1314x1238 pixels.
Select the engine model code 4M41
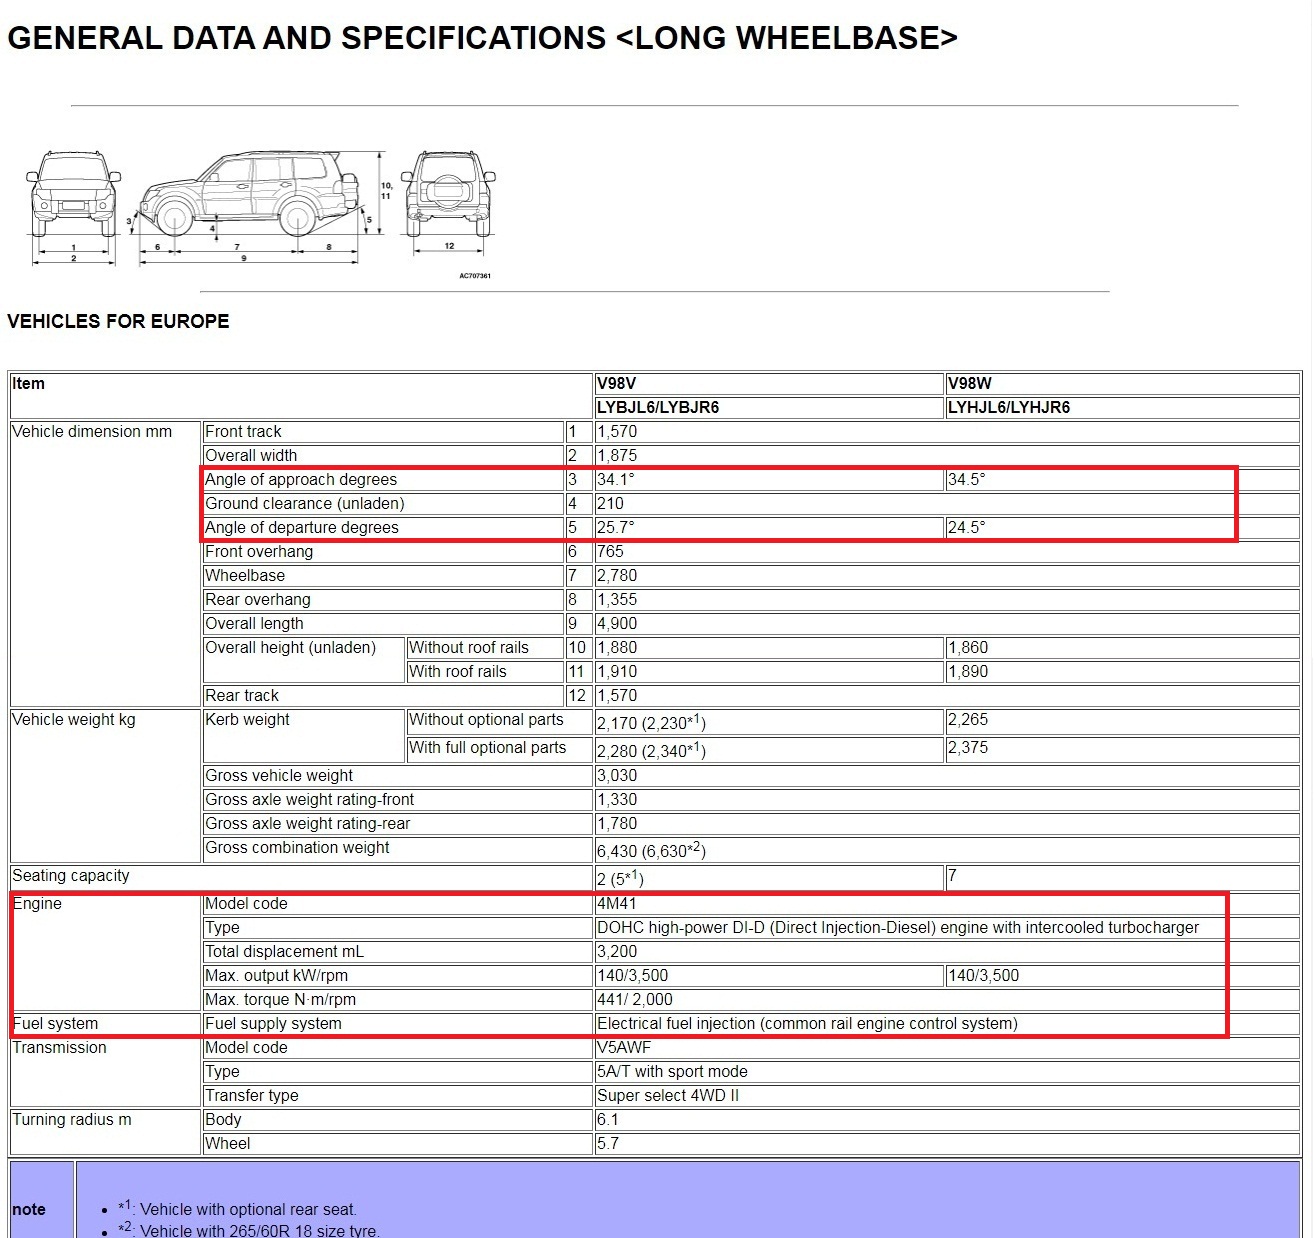[616, 904]
